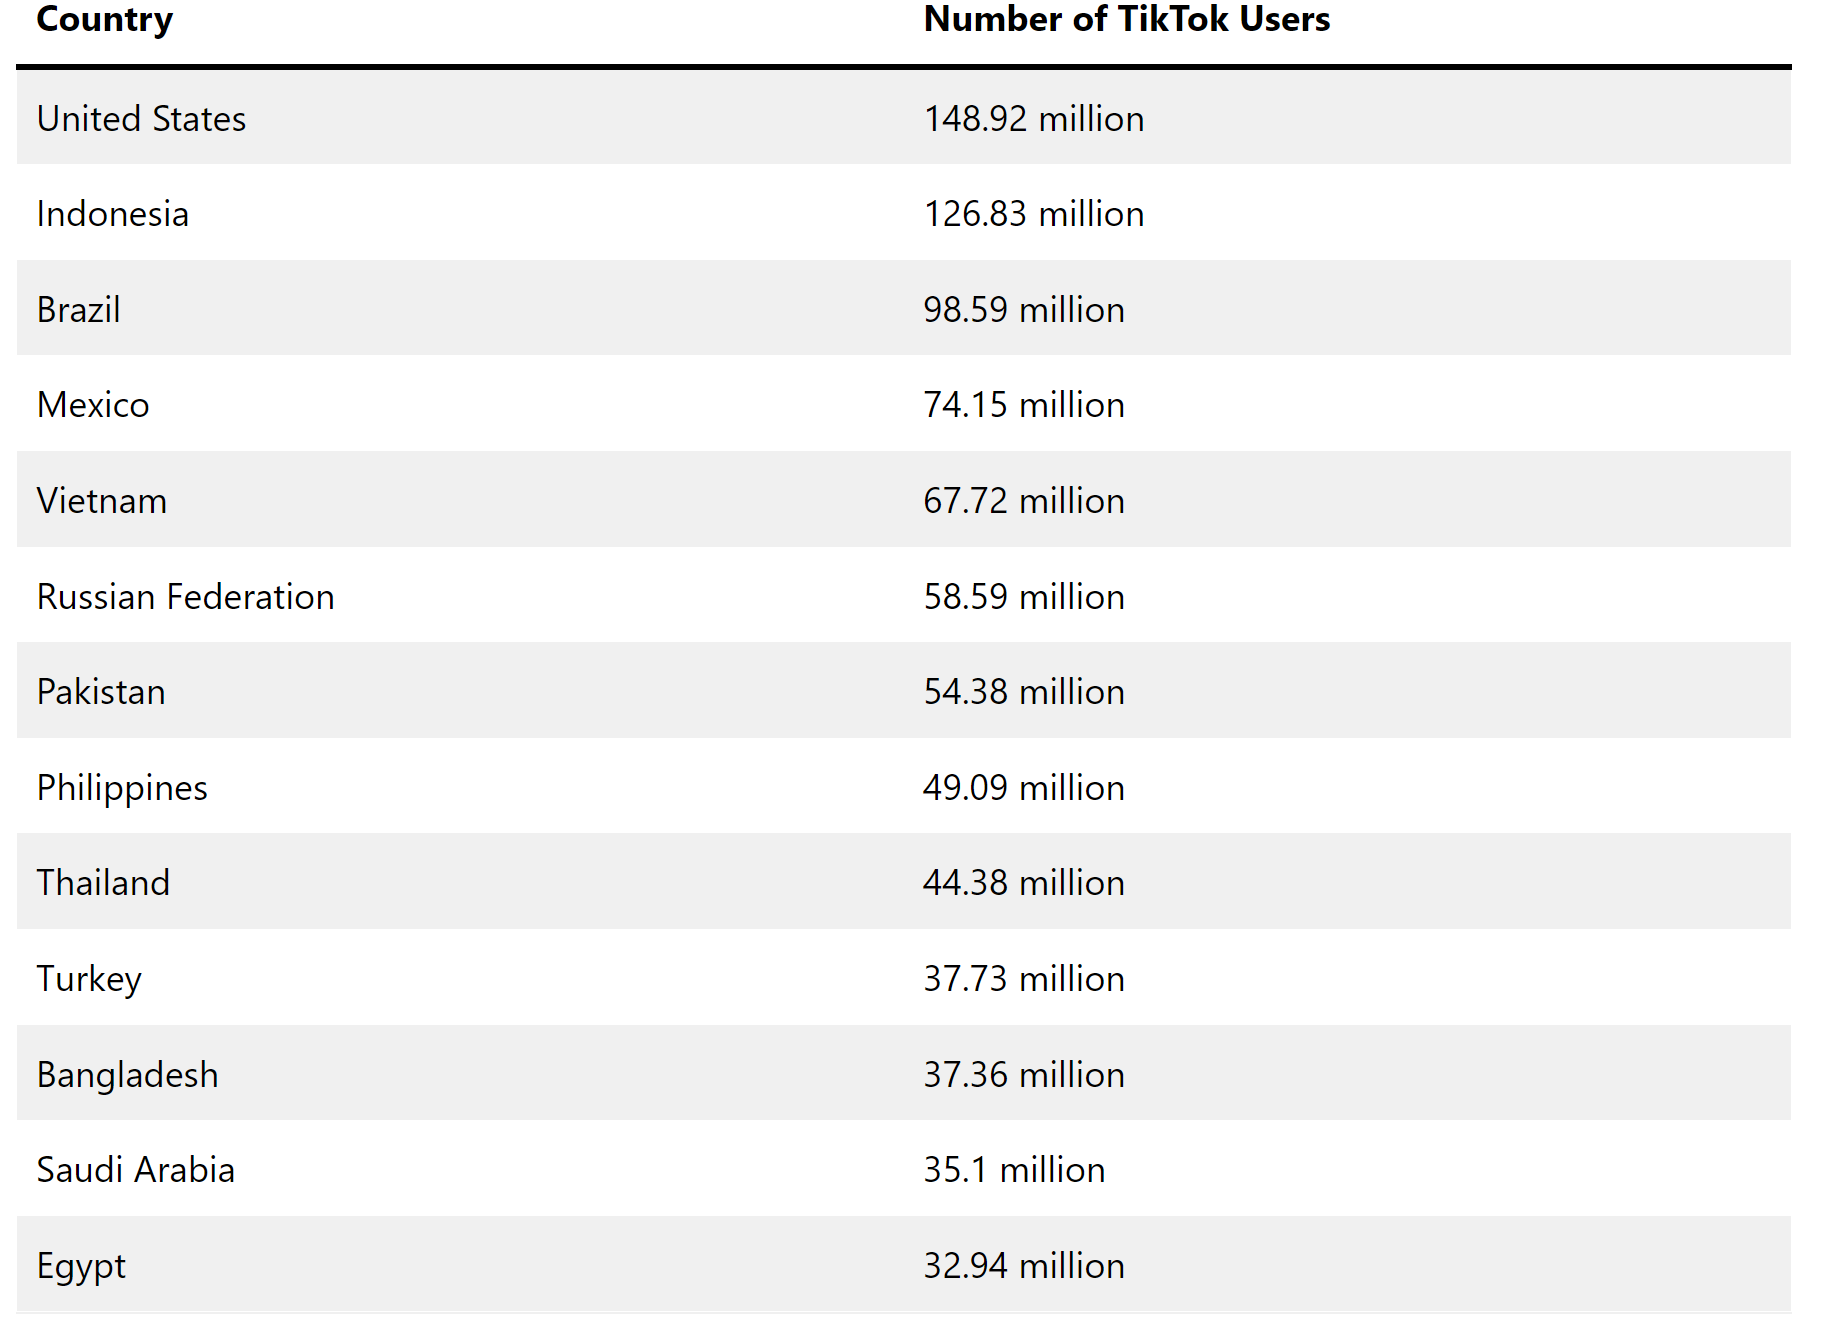Select the 74.15 million value

click(1024, 405)
